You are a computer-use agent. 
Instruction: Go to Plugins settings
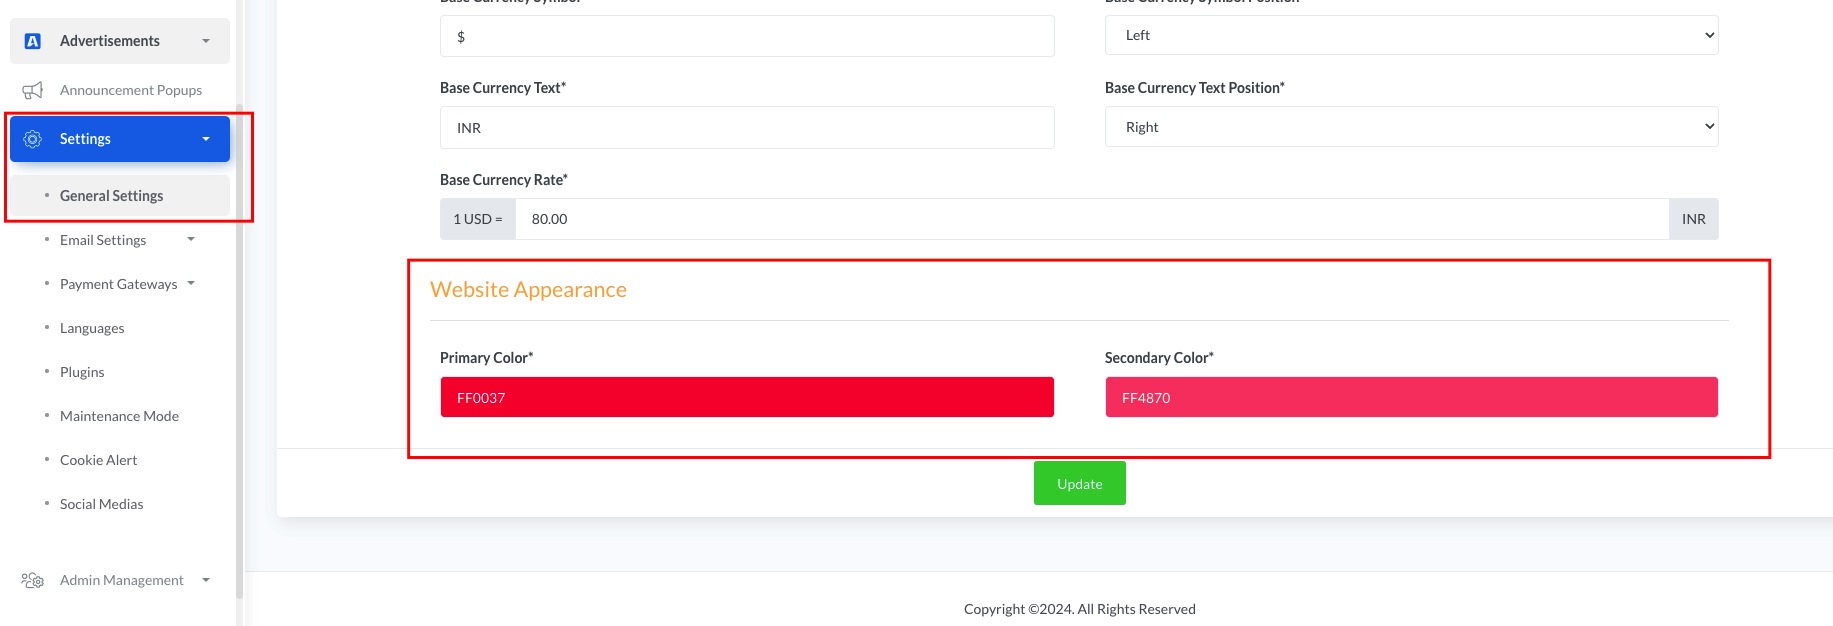tap(82, 372)
